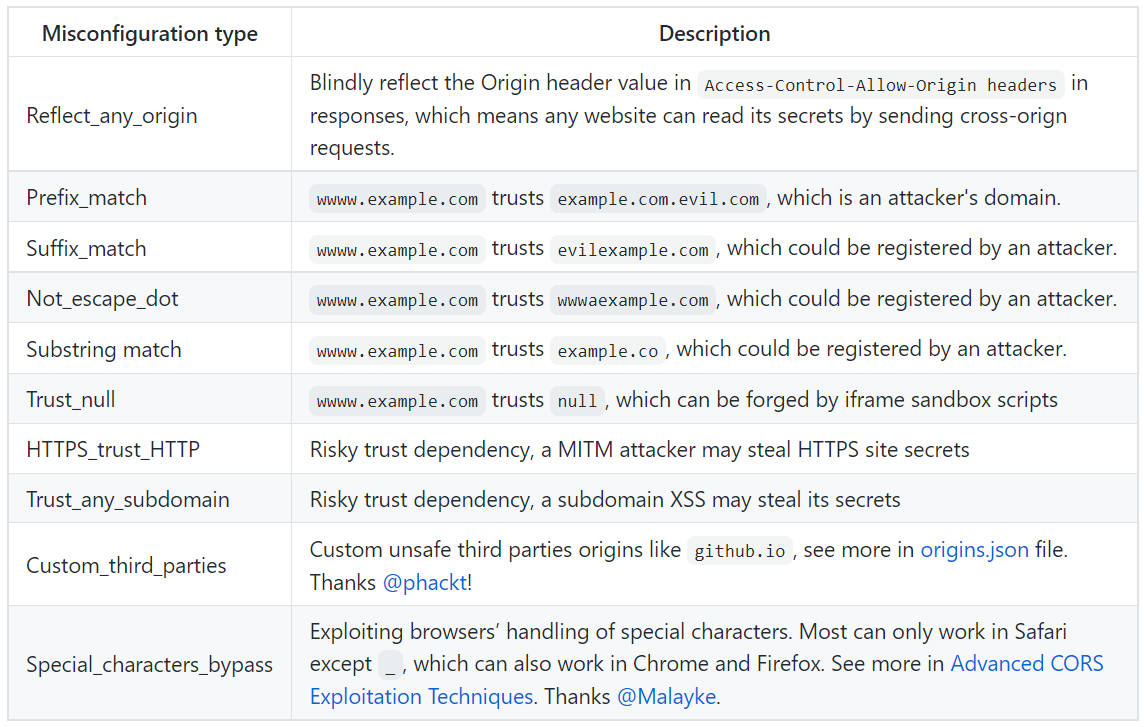The width and height of the screenshot is (1144, 727).
Task: Click the Prefix_match row label
Action: point(87,198)
